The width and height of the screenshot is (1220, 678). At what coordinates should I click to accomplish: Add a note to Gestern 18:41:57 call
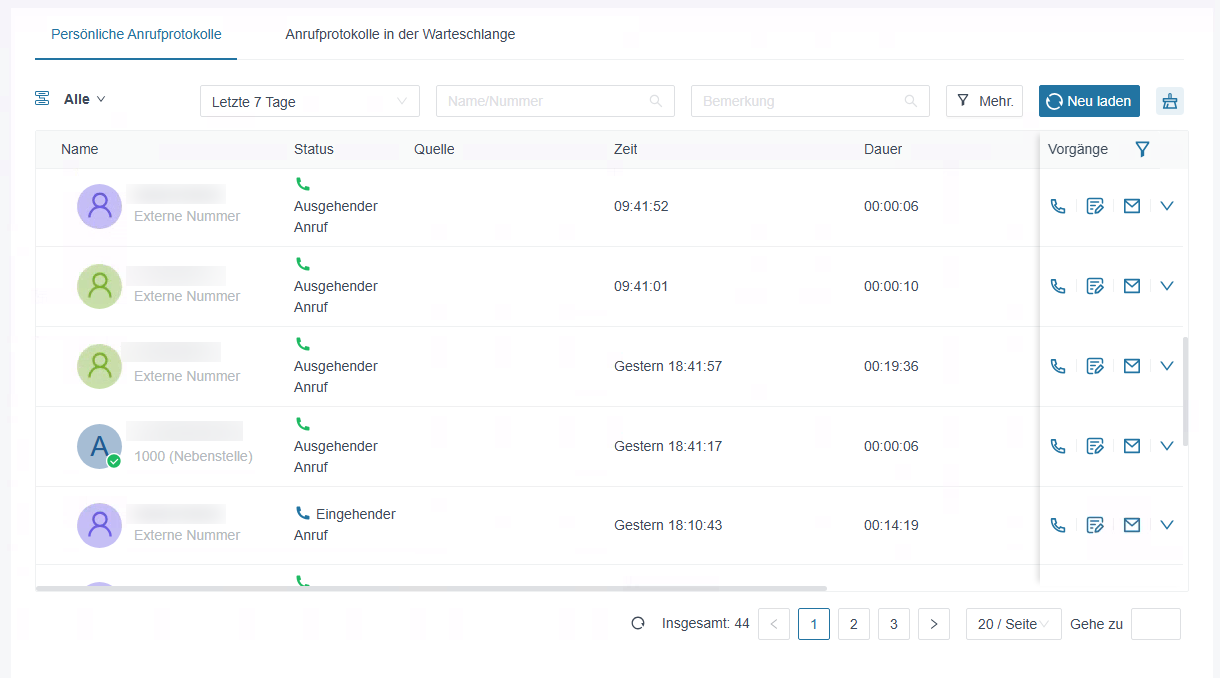coord(1095,366)
